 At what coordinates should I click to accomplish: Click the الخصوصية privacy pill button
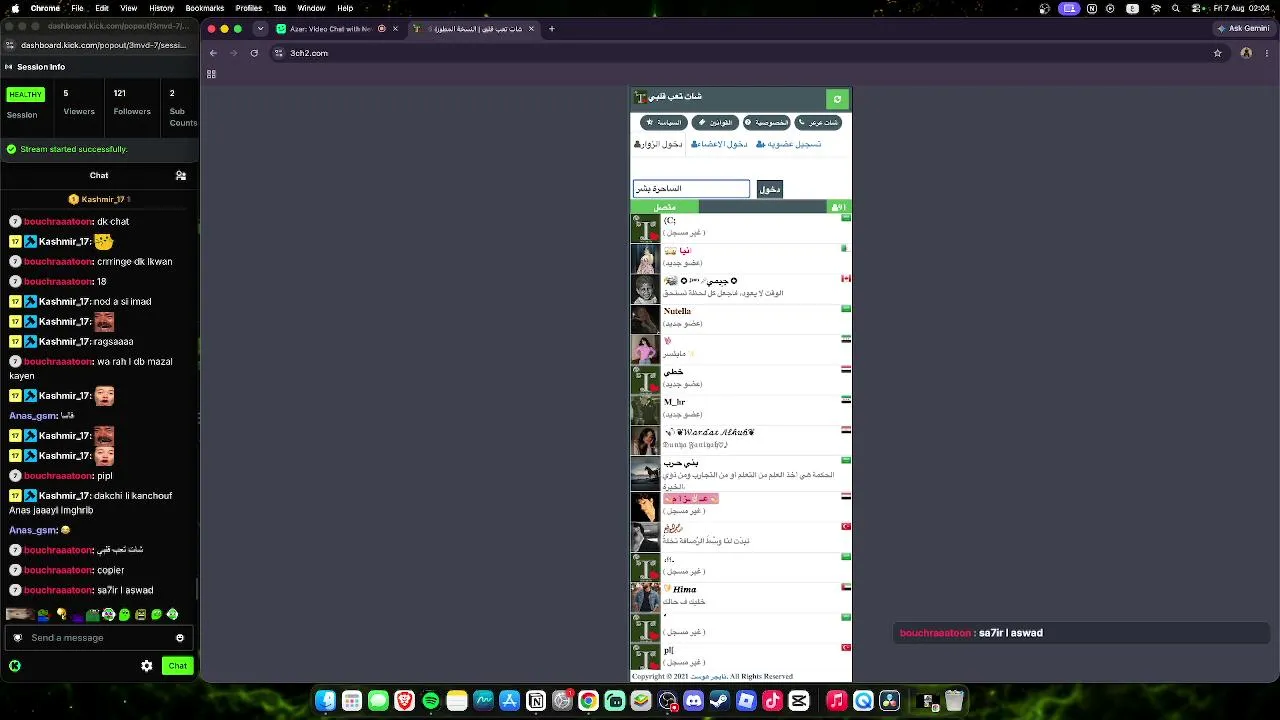coord(766,123)
